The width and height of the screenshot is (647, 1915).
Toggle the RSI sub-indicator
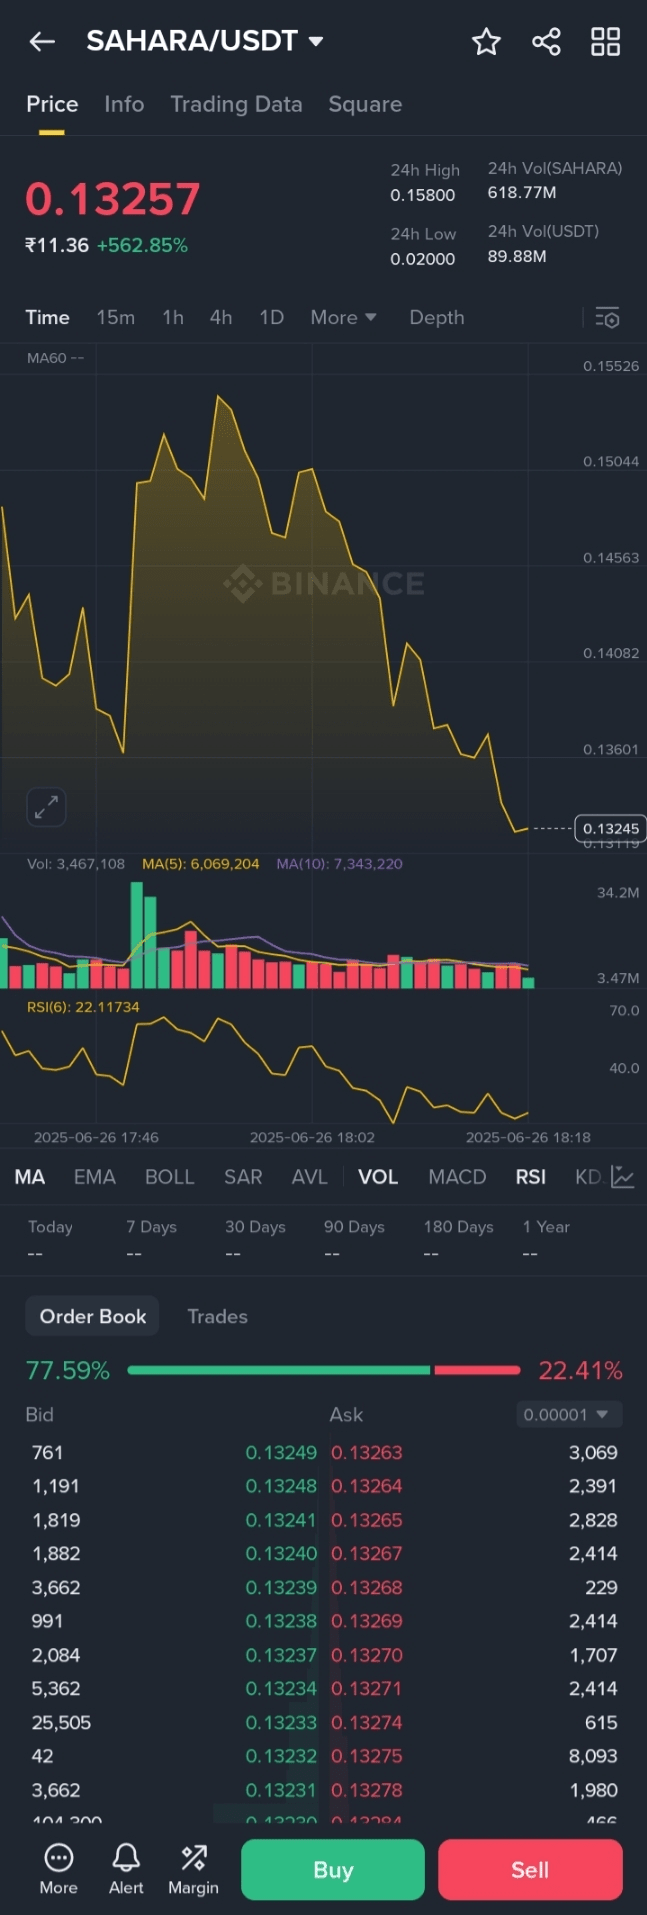click(531, 1177)
